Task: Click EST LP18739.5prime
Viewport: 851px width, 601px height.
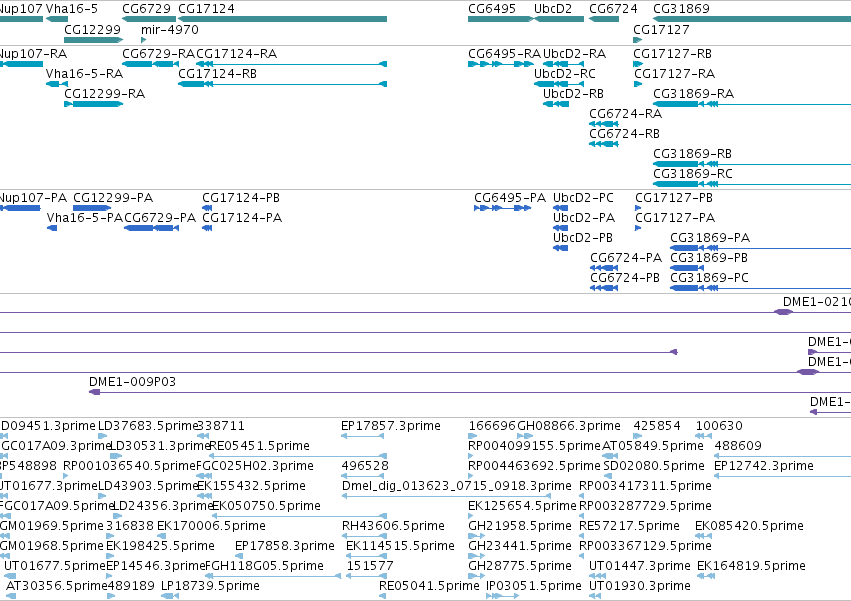Action: tap(170, 596)
